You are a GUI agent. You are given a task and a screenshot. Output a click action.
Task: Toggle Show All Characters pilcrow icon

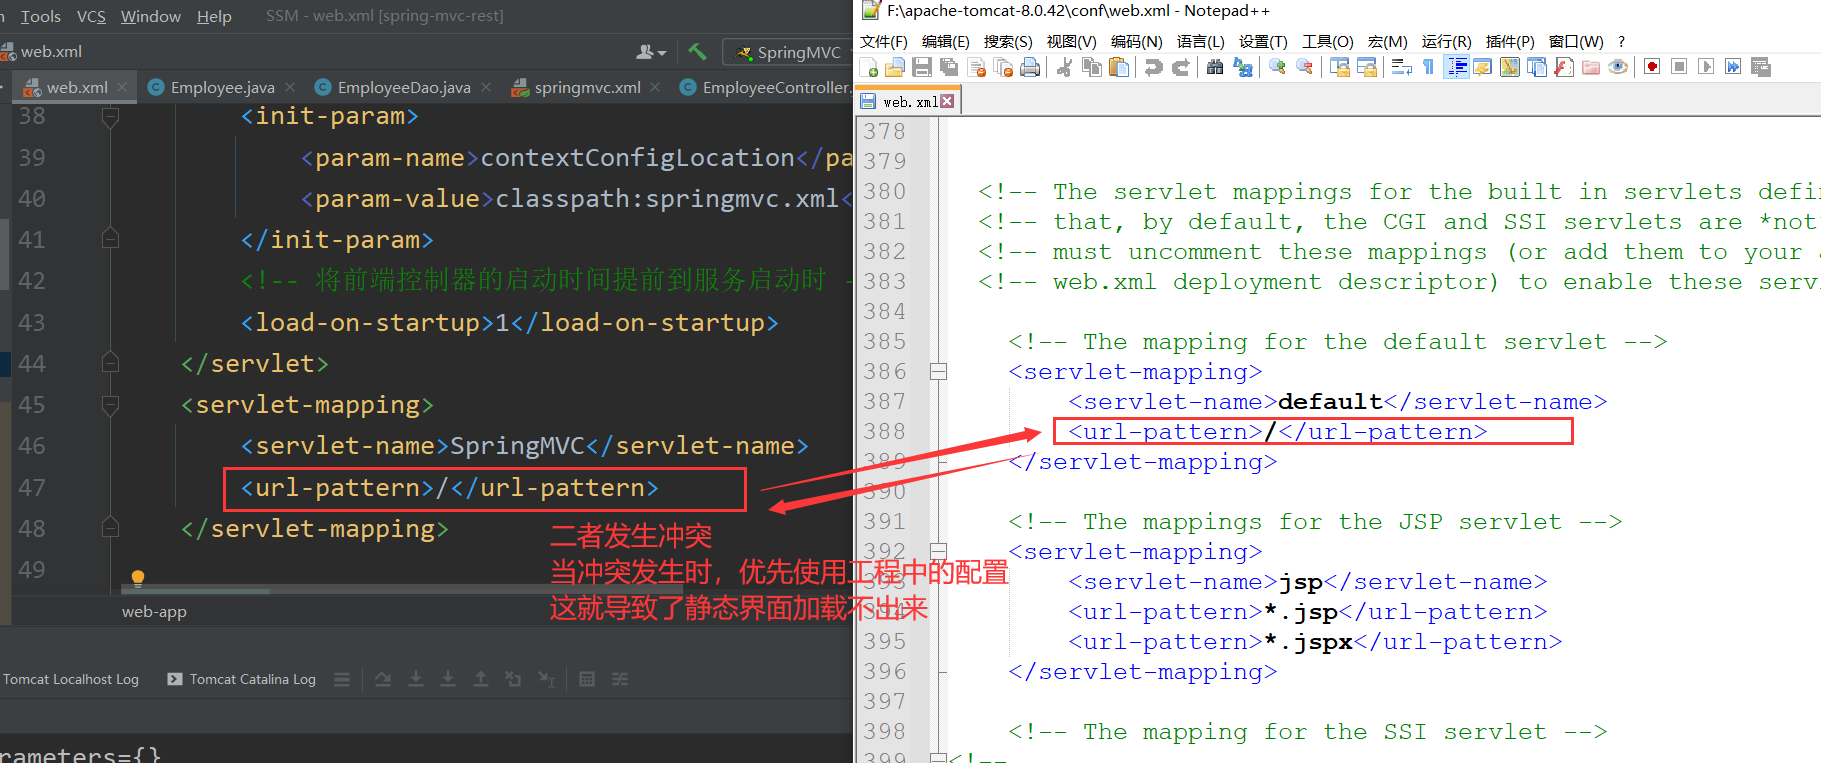(1428, 67)
